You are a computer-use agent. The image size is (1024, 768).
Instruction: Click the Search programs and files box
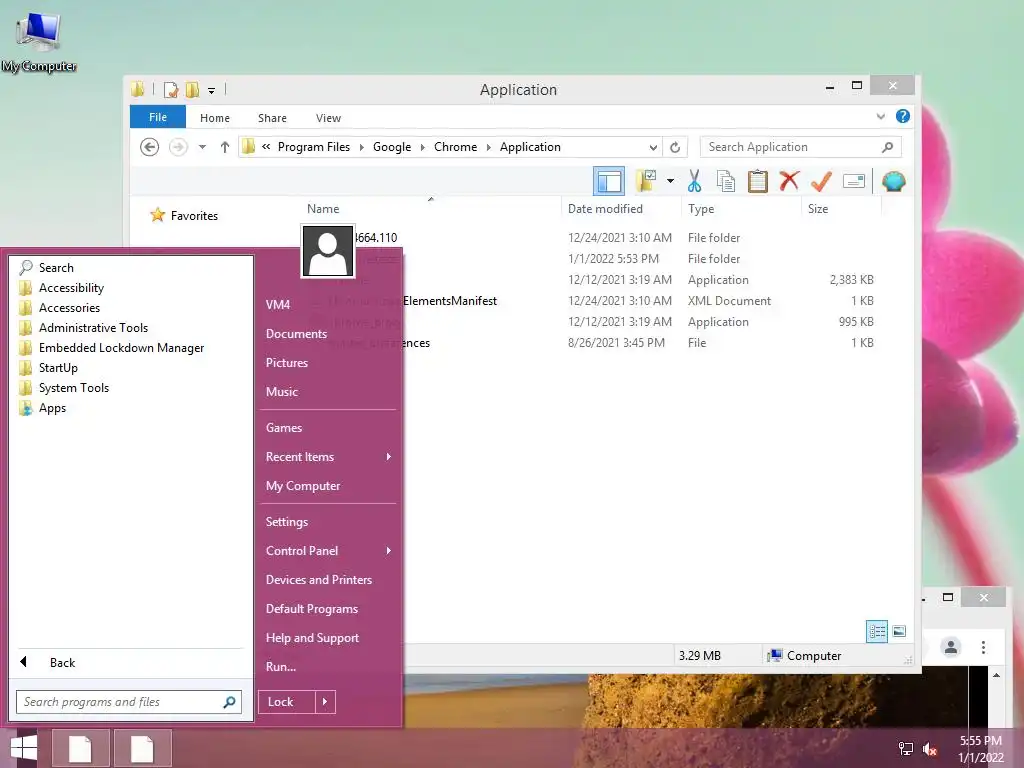pyautogui.click(x=129, y=702)
